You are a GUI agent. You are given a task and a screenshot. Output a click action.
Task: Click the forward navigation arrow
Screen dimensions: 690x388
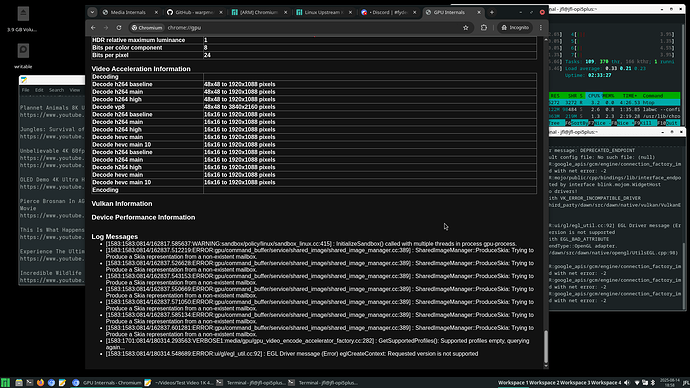(x=106, y=28)
